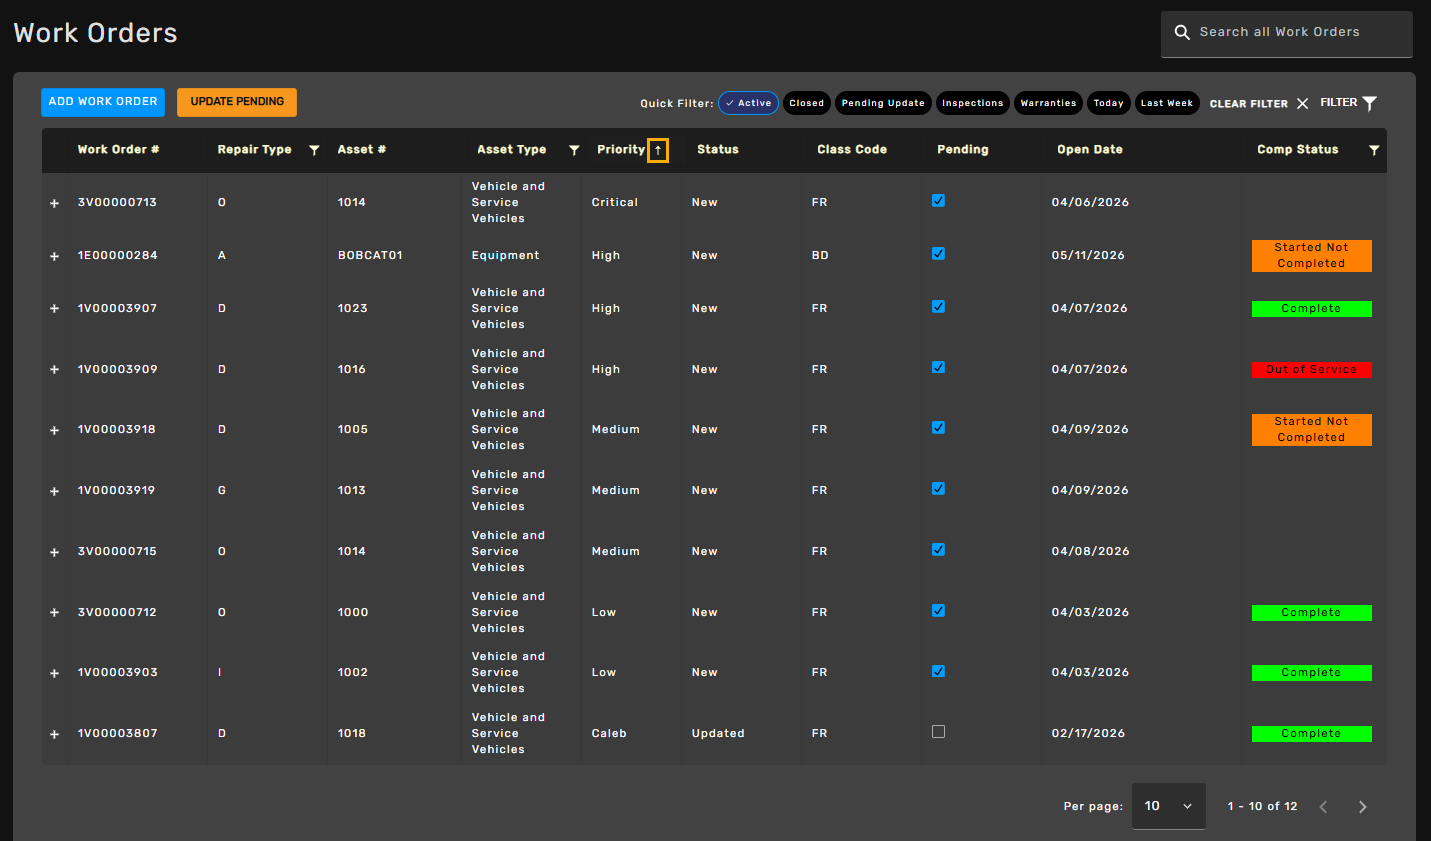
Task: Uncheck Pending for work order 1V00003909
Action: (938, 368)
